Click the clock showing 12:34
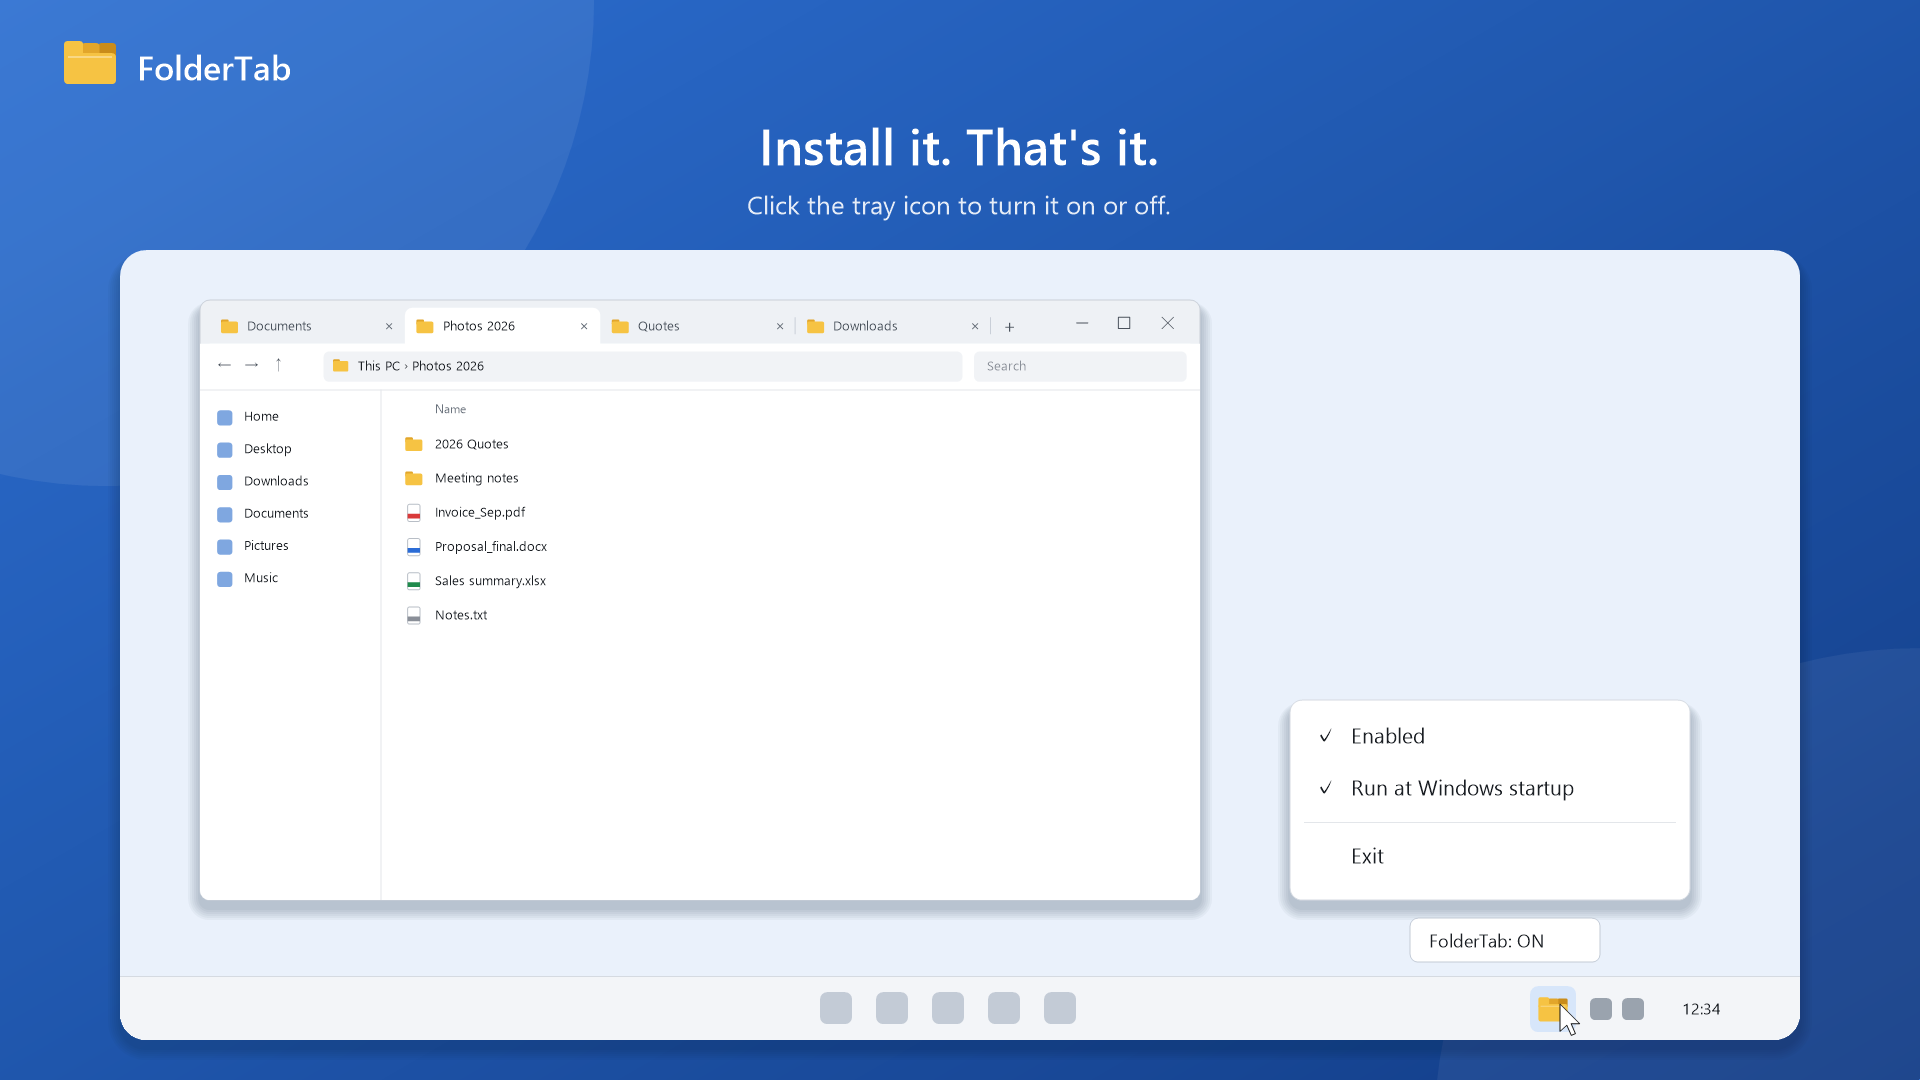 point(1701,1009)
